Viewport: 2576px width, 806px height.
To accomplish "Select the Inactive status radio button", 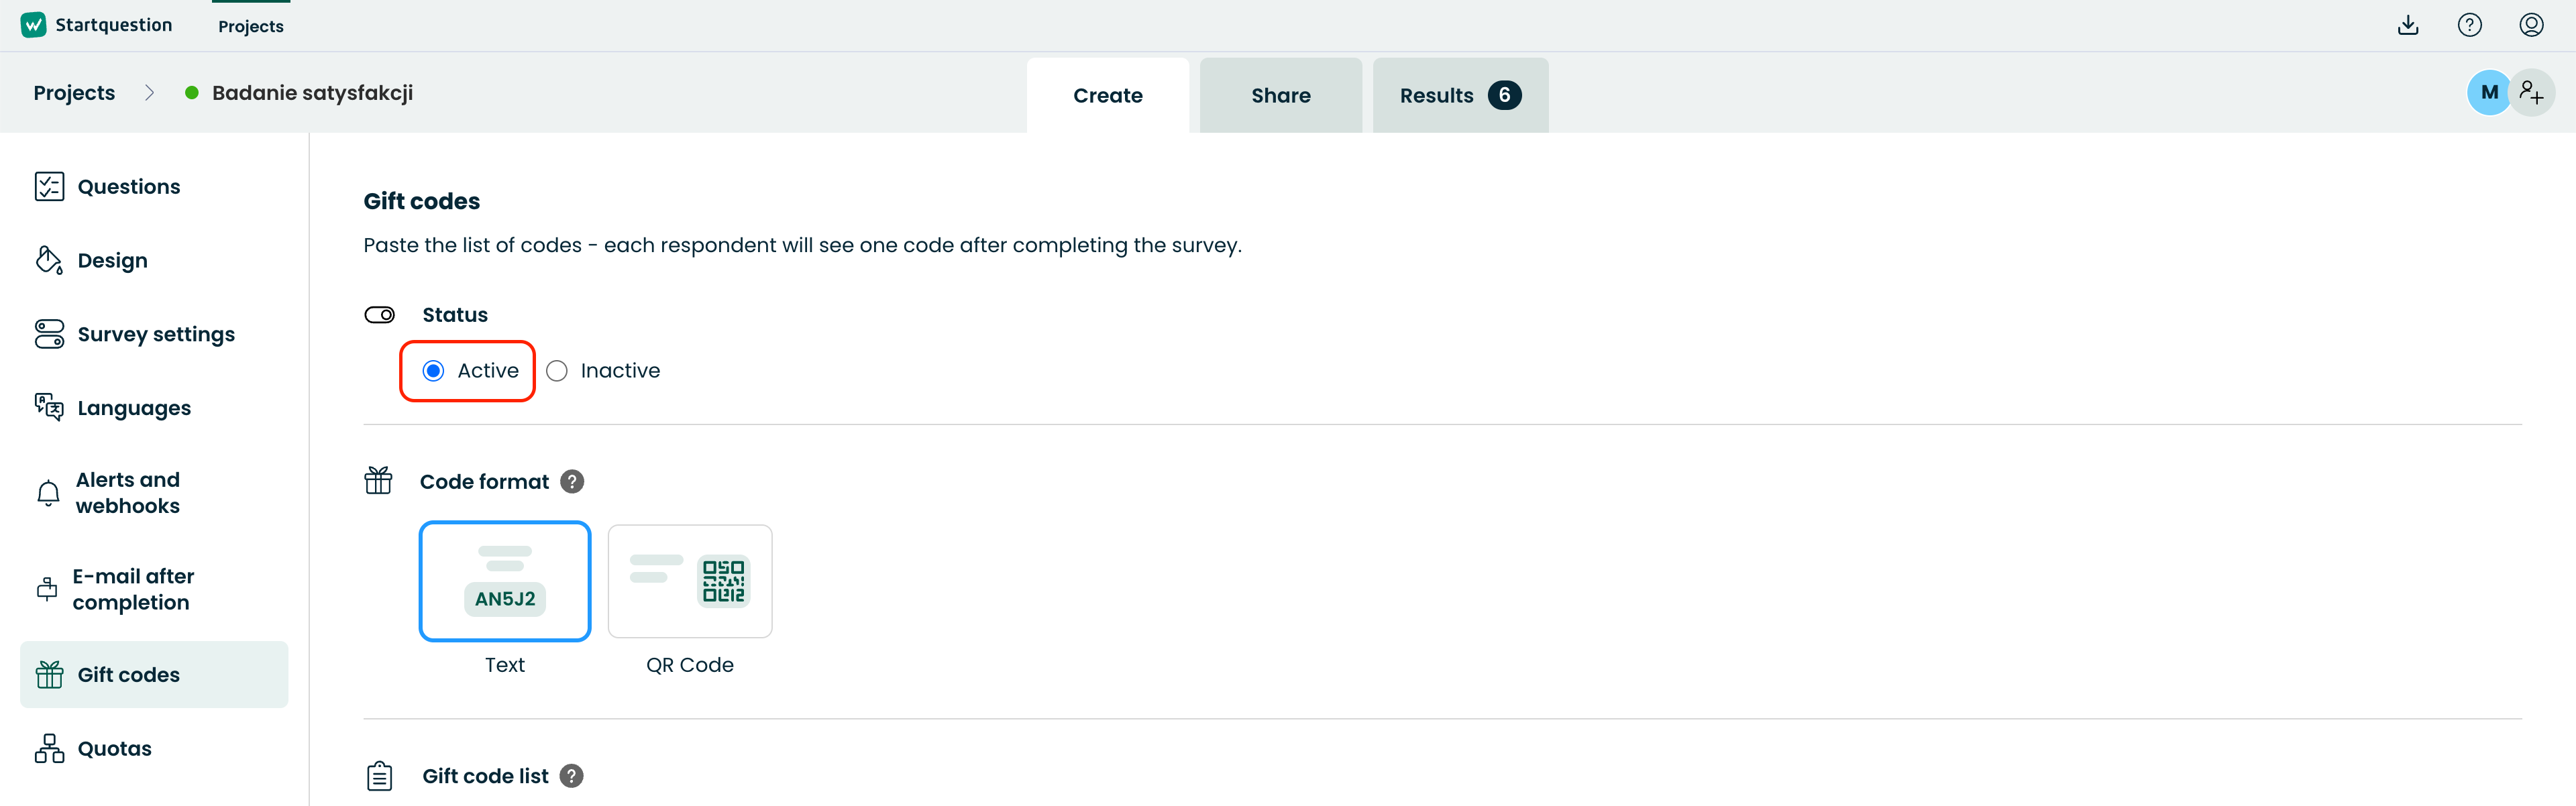I will 557,371.
